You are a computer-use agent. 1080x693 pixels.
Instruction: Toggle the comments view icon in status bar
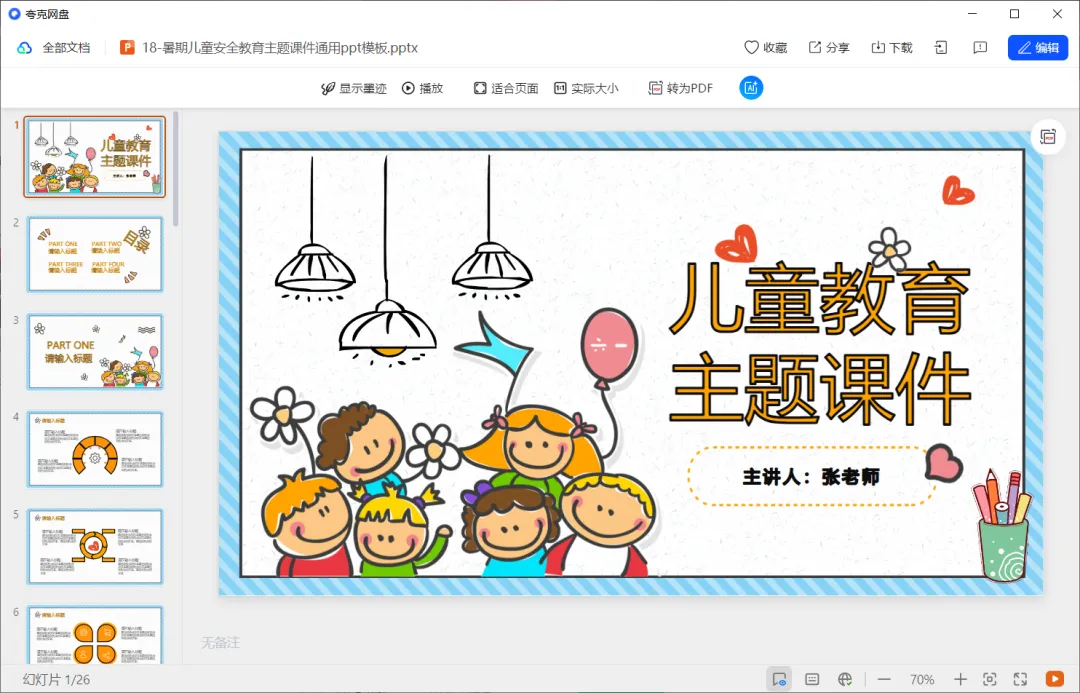(x=779, y=679)
